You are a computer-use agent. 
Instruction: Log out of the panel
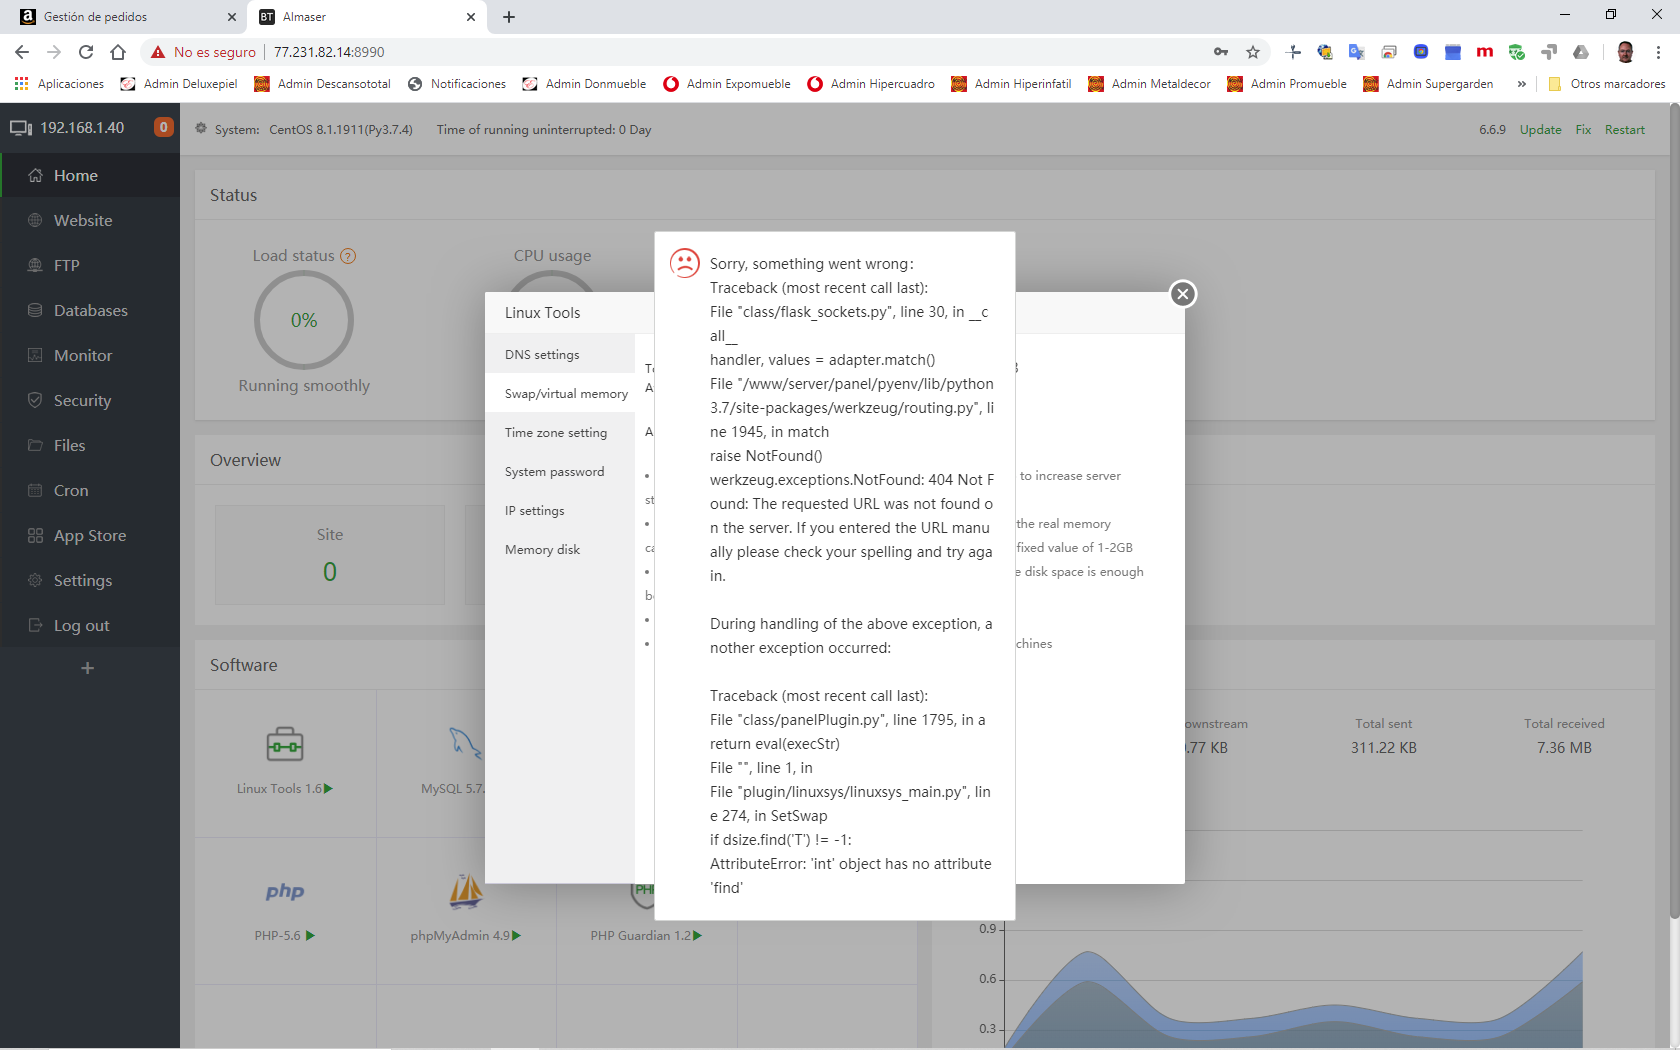pyautogui.click(x=90, y=625)
